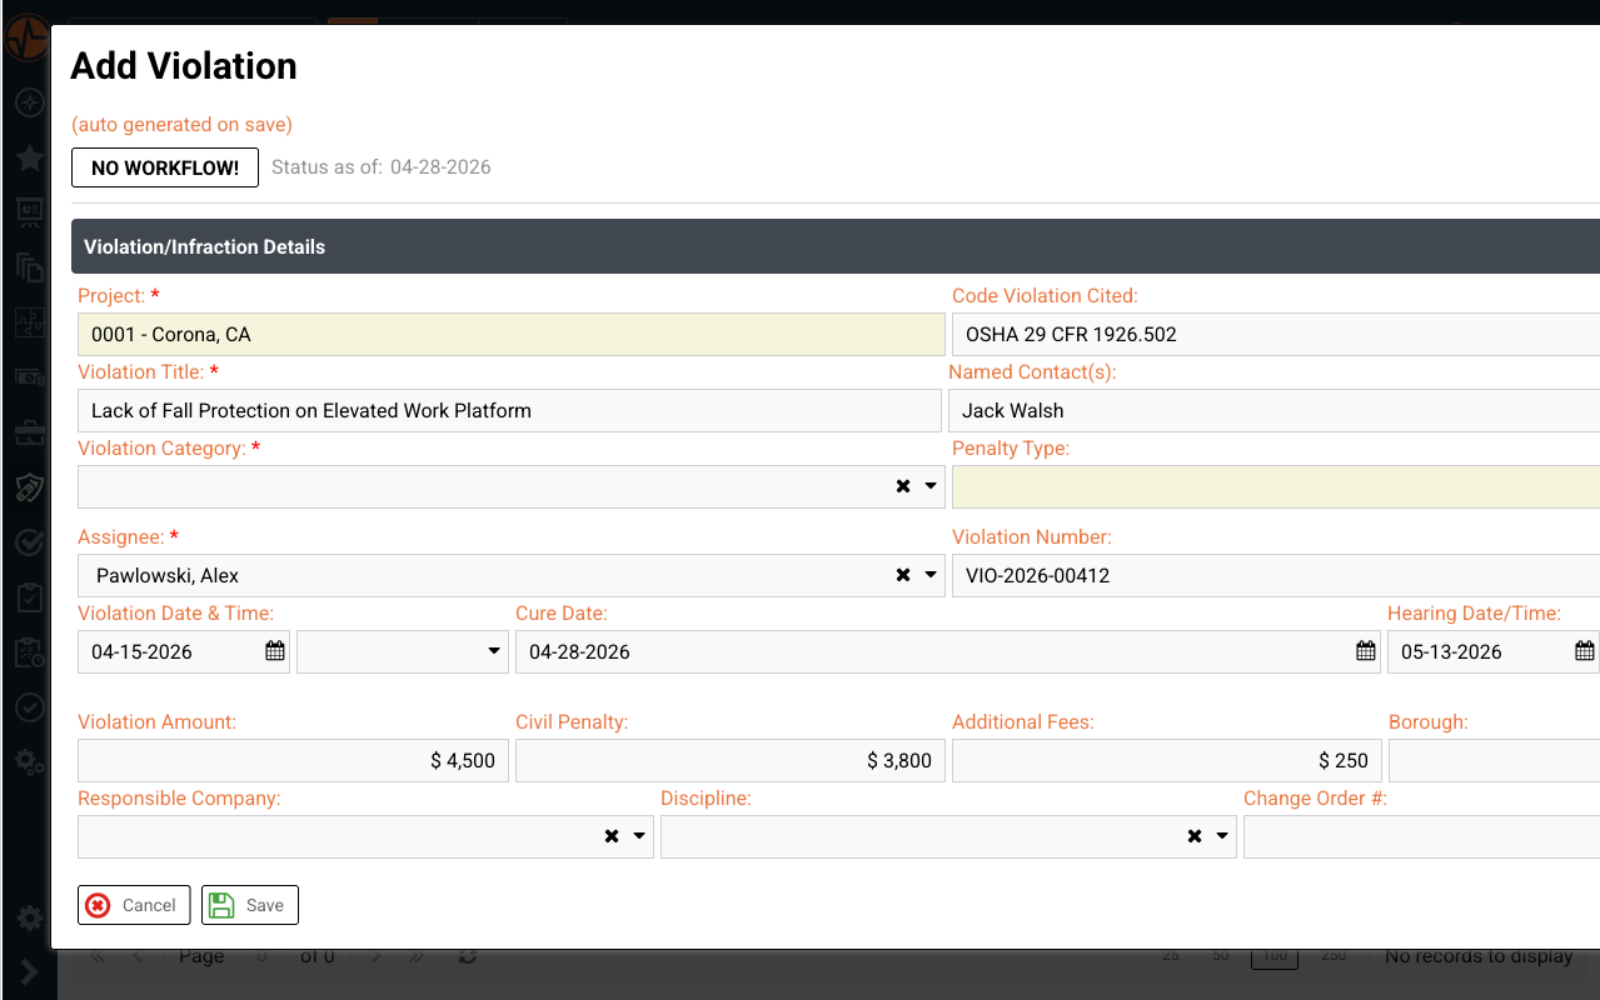Viewport: 1600px width, 1000px height.
Task: Open the clipboard clock icon in sidebar
Action: click(x=29, y=652)
